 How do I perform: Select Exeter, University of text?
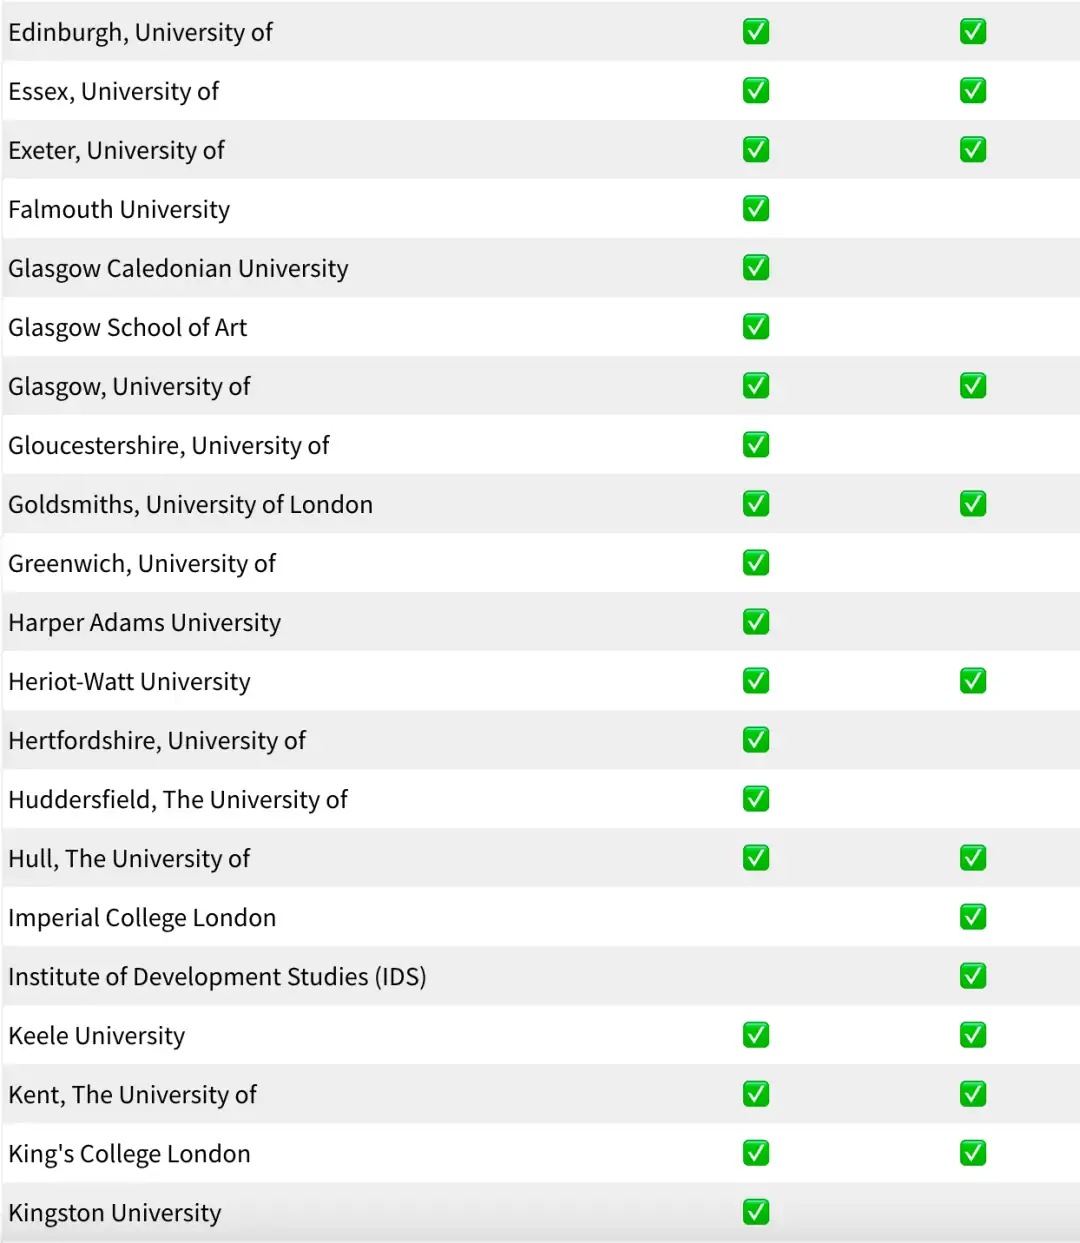point(116,151)
